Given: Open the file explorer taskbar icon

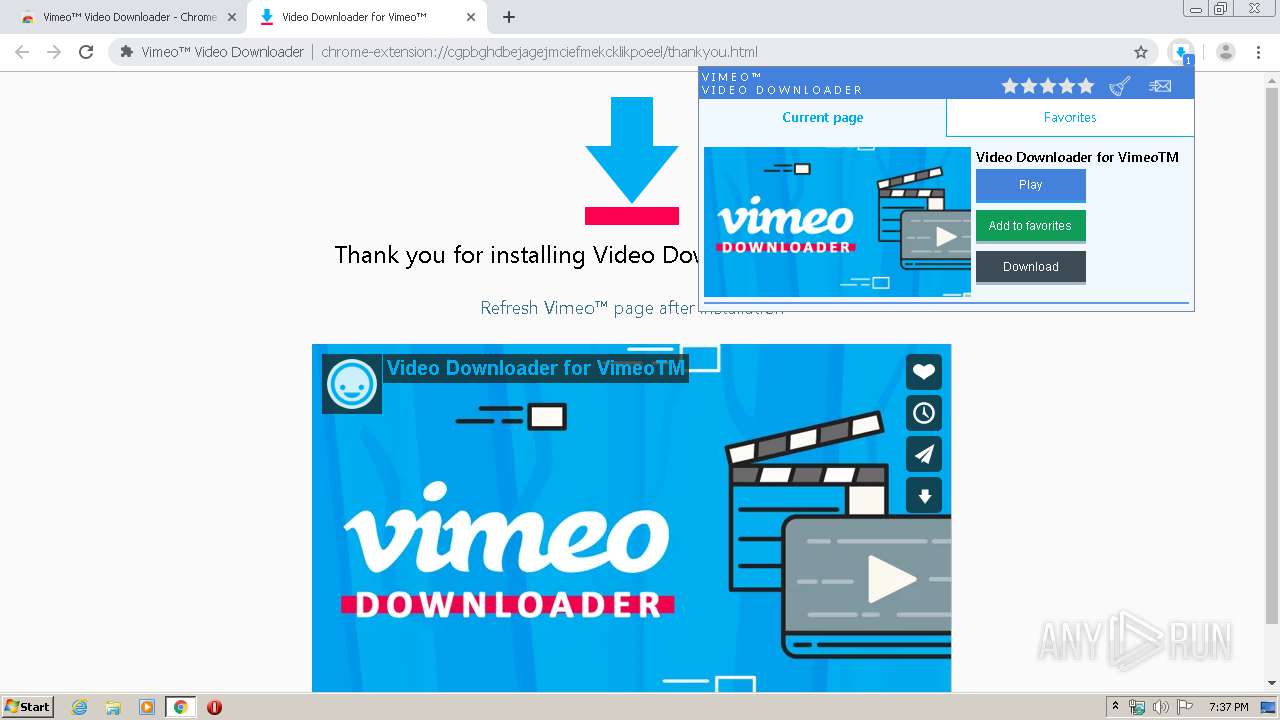Looking at the screenshot, I should (113, 707).
